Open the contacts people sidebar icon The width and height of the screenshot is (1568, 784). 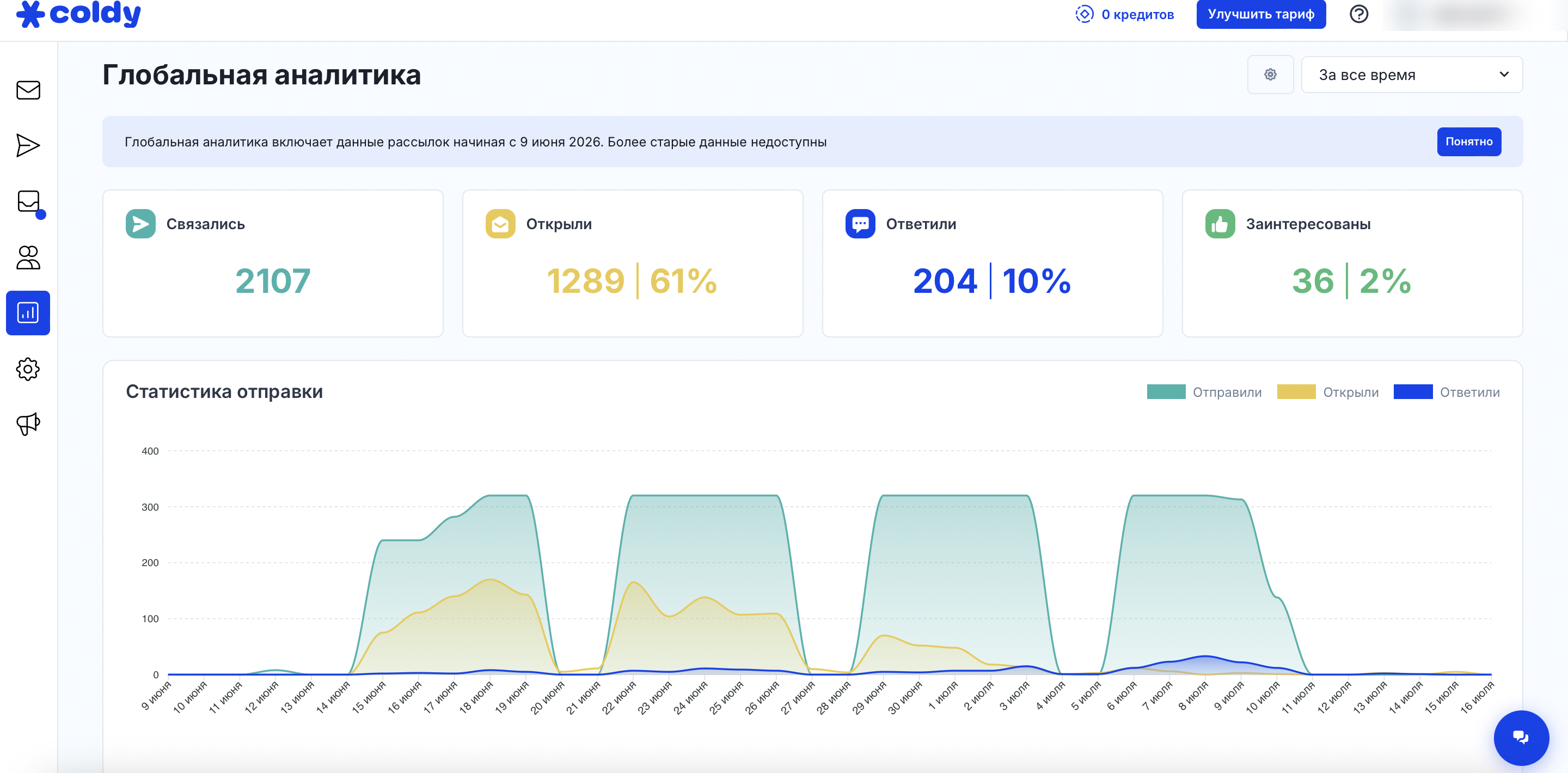point(28,257)
